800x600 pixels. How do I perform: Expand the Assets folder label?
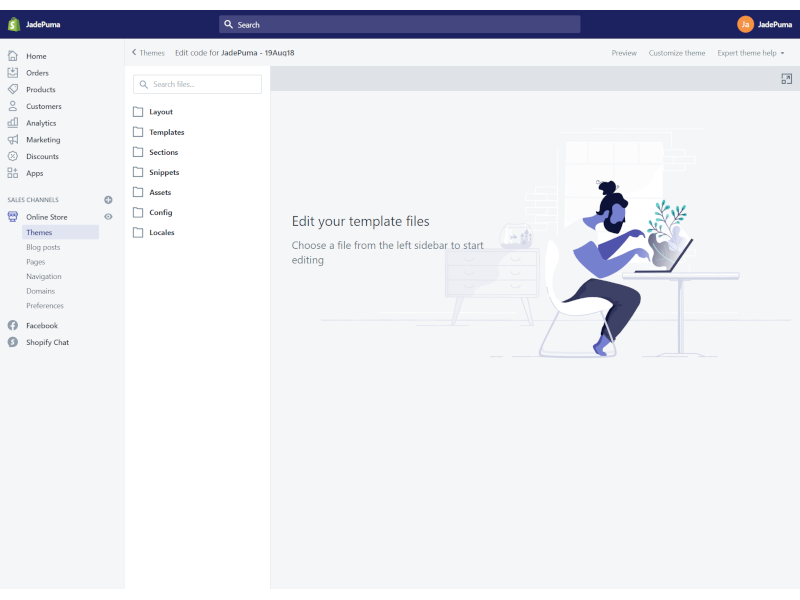160,192
